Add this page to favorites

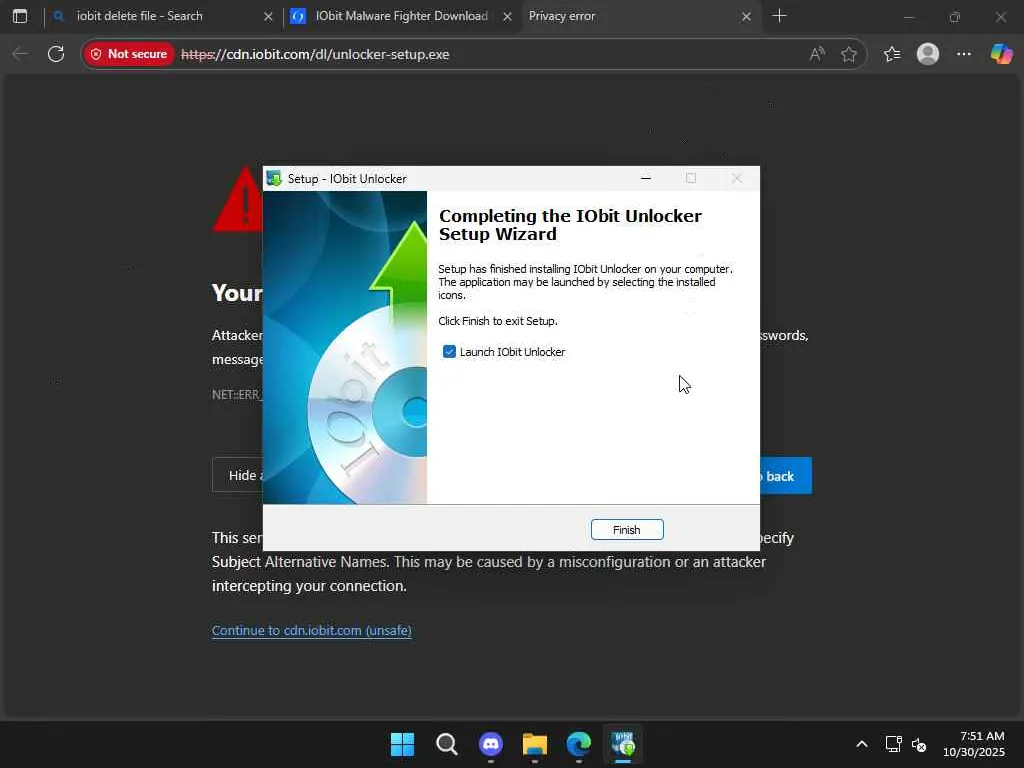848,54
